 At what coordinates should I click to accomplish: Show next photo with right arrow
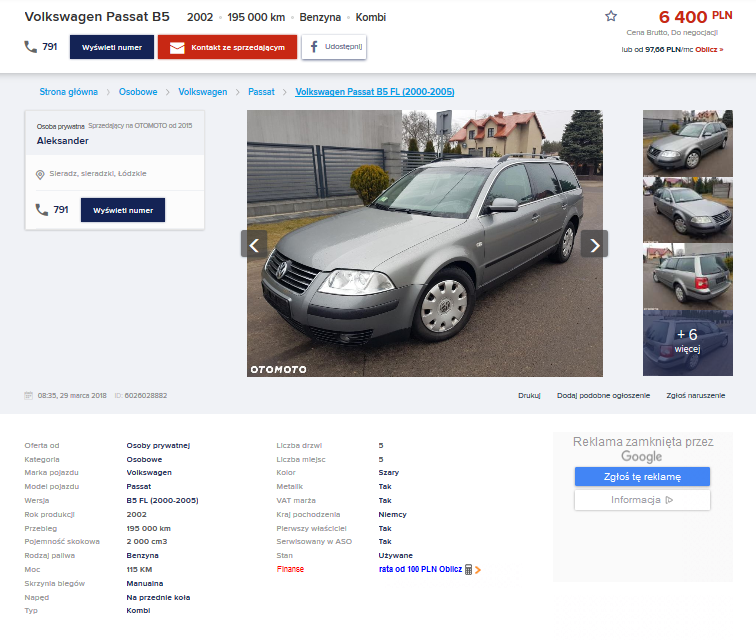click(594, 245)
